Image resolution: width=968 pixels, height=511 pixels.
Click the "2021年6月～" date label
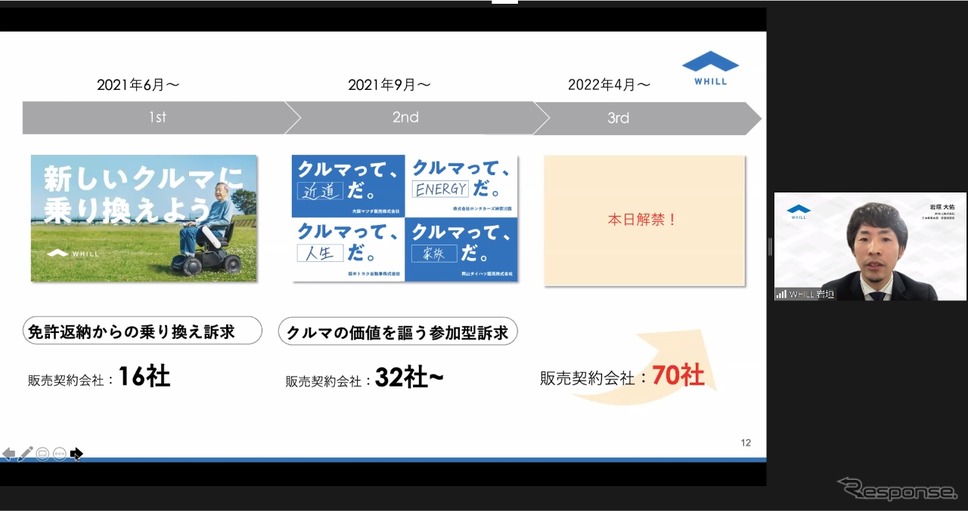pyautogui.click(x=138, y=85)
